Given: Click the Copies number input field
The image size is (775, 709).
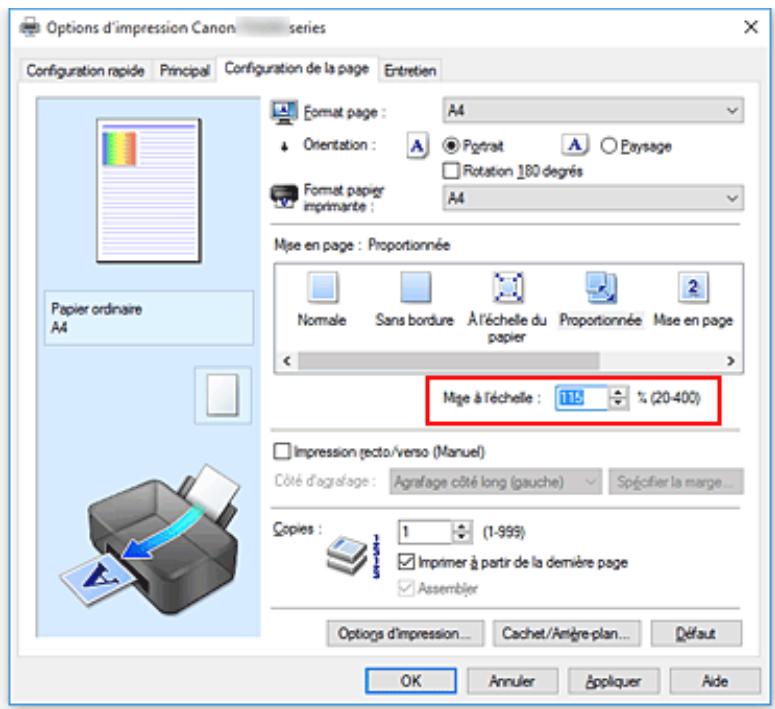Looking at the screenshot, I should coord(425,532).
